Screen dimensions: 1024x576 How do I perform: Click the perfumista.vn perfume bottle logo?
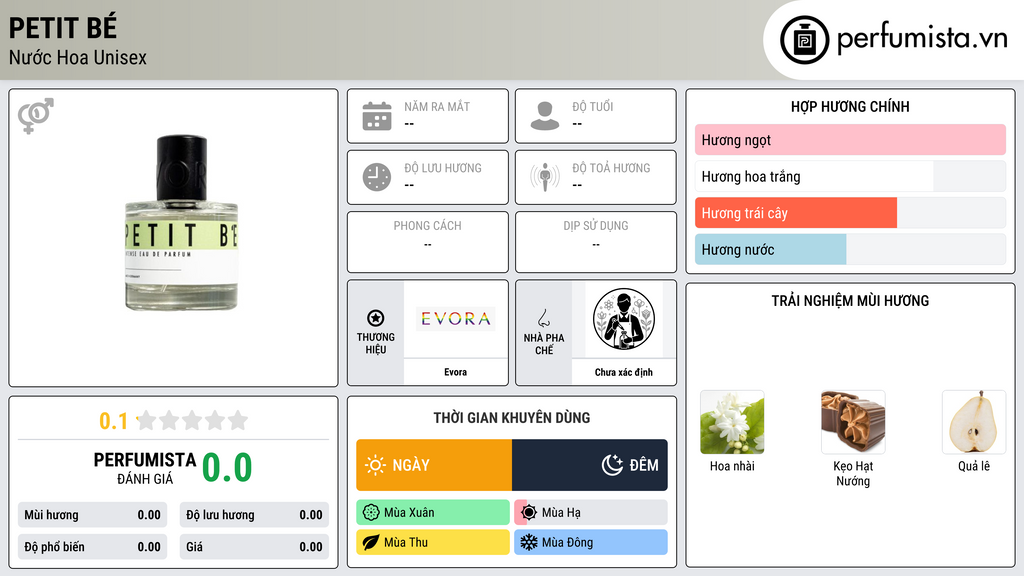(x=804, y=40)
